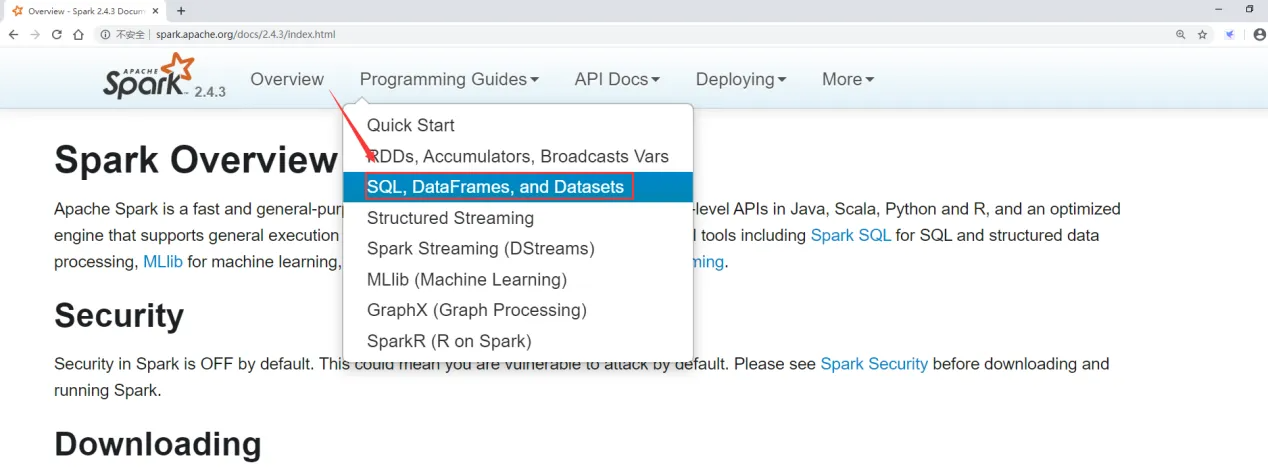1268x471 pixels.
Task: Select SQL, DataFrames, and Datasets
Action: 495,187
